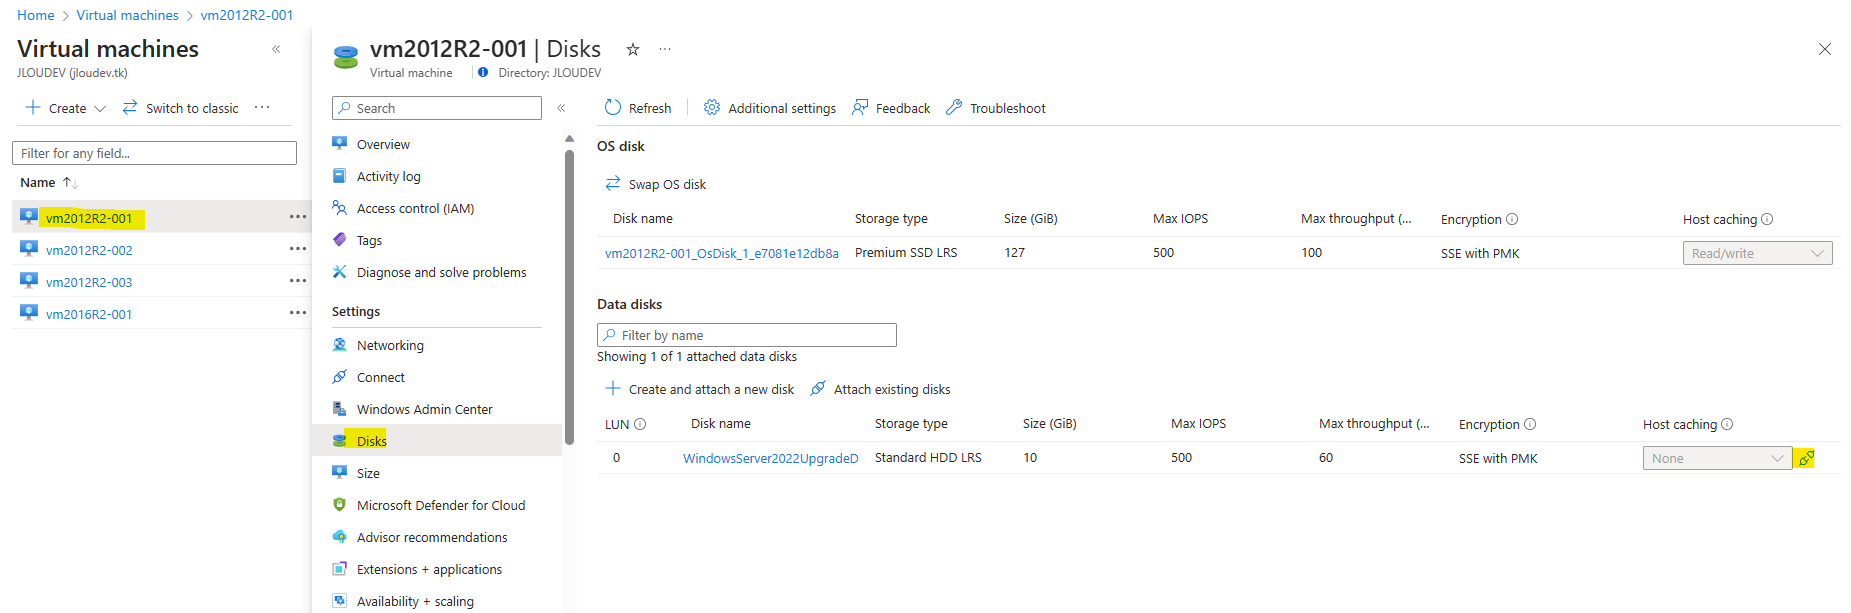Image resolution: width=1851 pixels, height=613 pixels.
Task: Click the plus icon next to Create
Action: pos(33,108)
